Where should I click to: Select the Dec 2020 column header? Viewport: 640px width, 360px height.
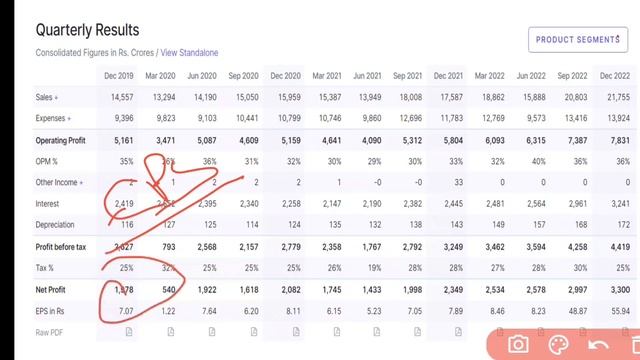[x=285, y=76]
